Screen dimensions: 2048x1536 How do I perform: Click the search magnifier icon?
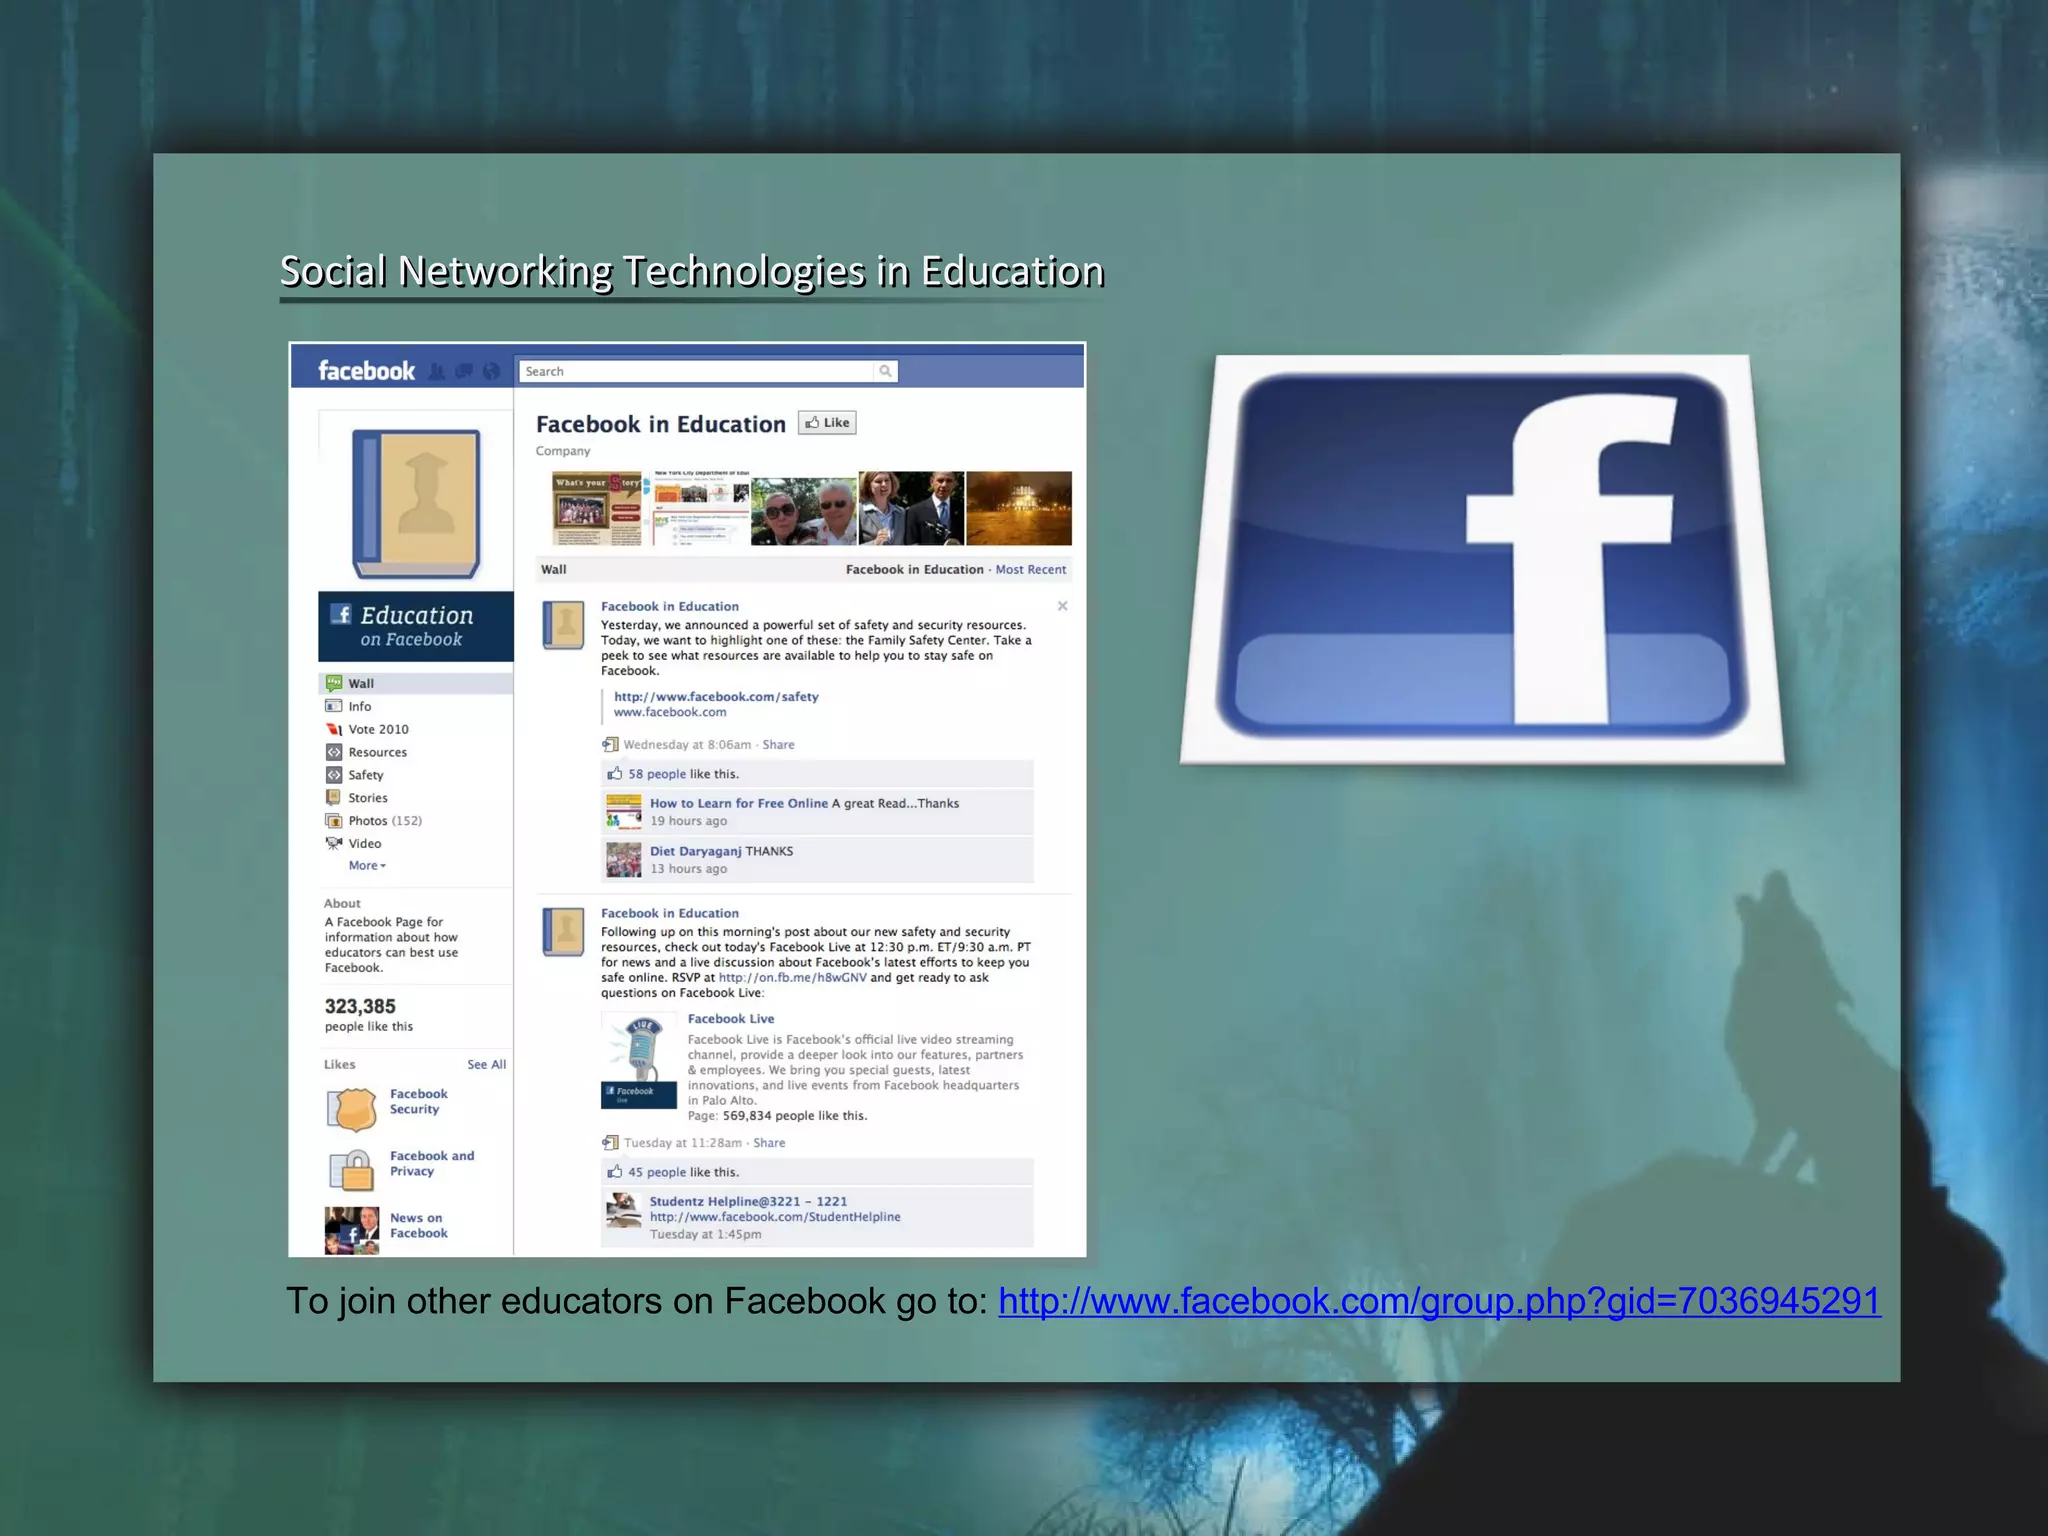tap(885, 371)
